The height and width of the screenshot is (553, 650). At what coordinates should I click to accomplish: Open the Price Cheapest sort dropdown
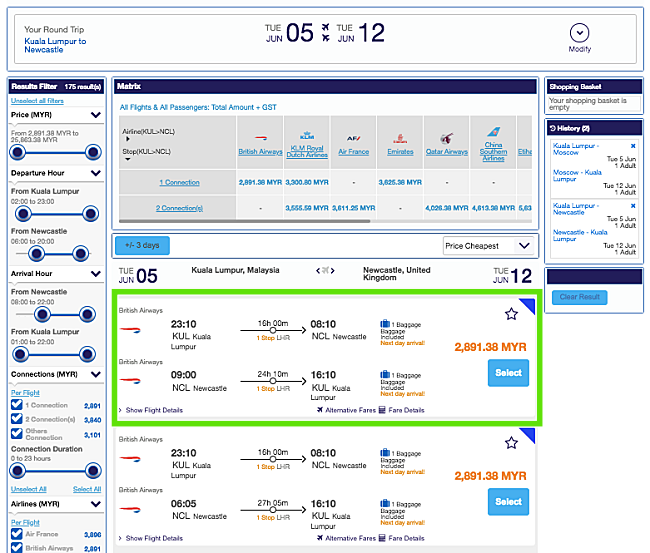click(489, 246)
